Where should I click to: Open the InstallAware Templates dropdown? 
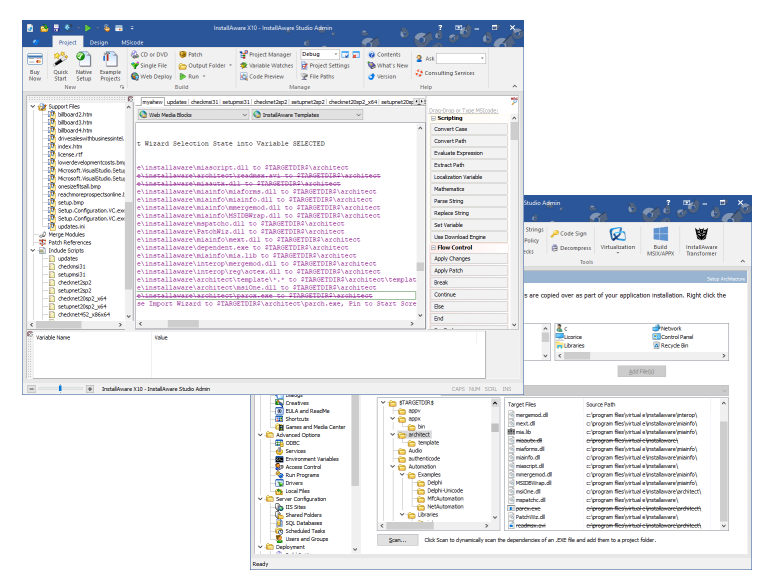pyautogui.click(x=359, y=115)
